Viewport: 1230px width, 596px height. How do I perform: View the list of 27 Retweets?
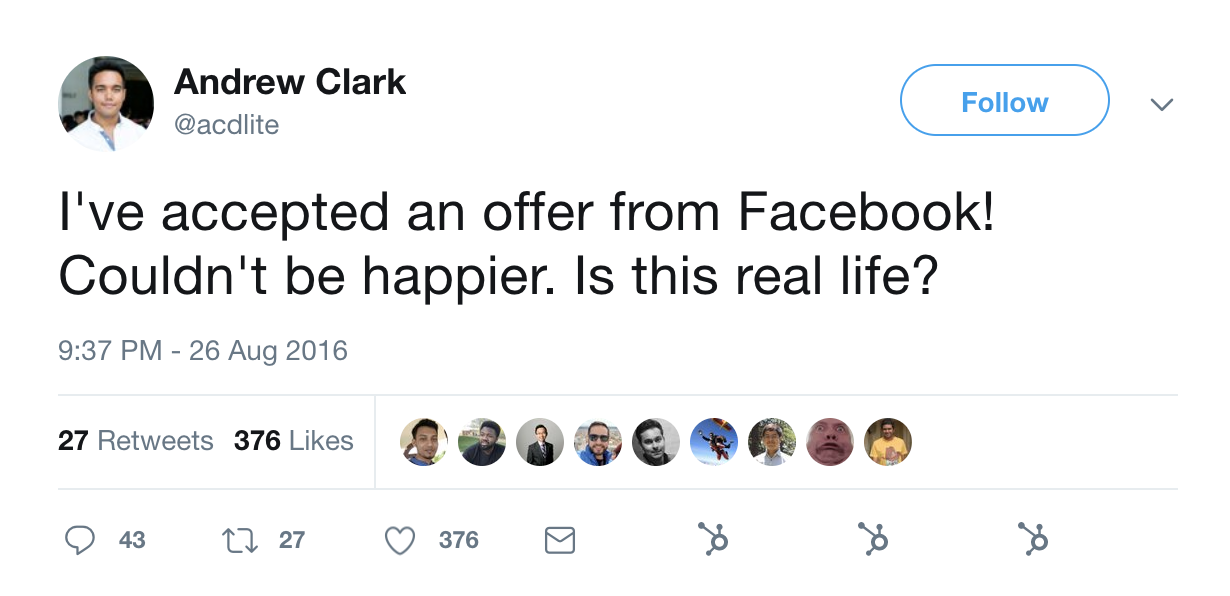[135, 441]
